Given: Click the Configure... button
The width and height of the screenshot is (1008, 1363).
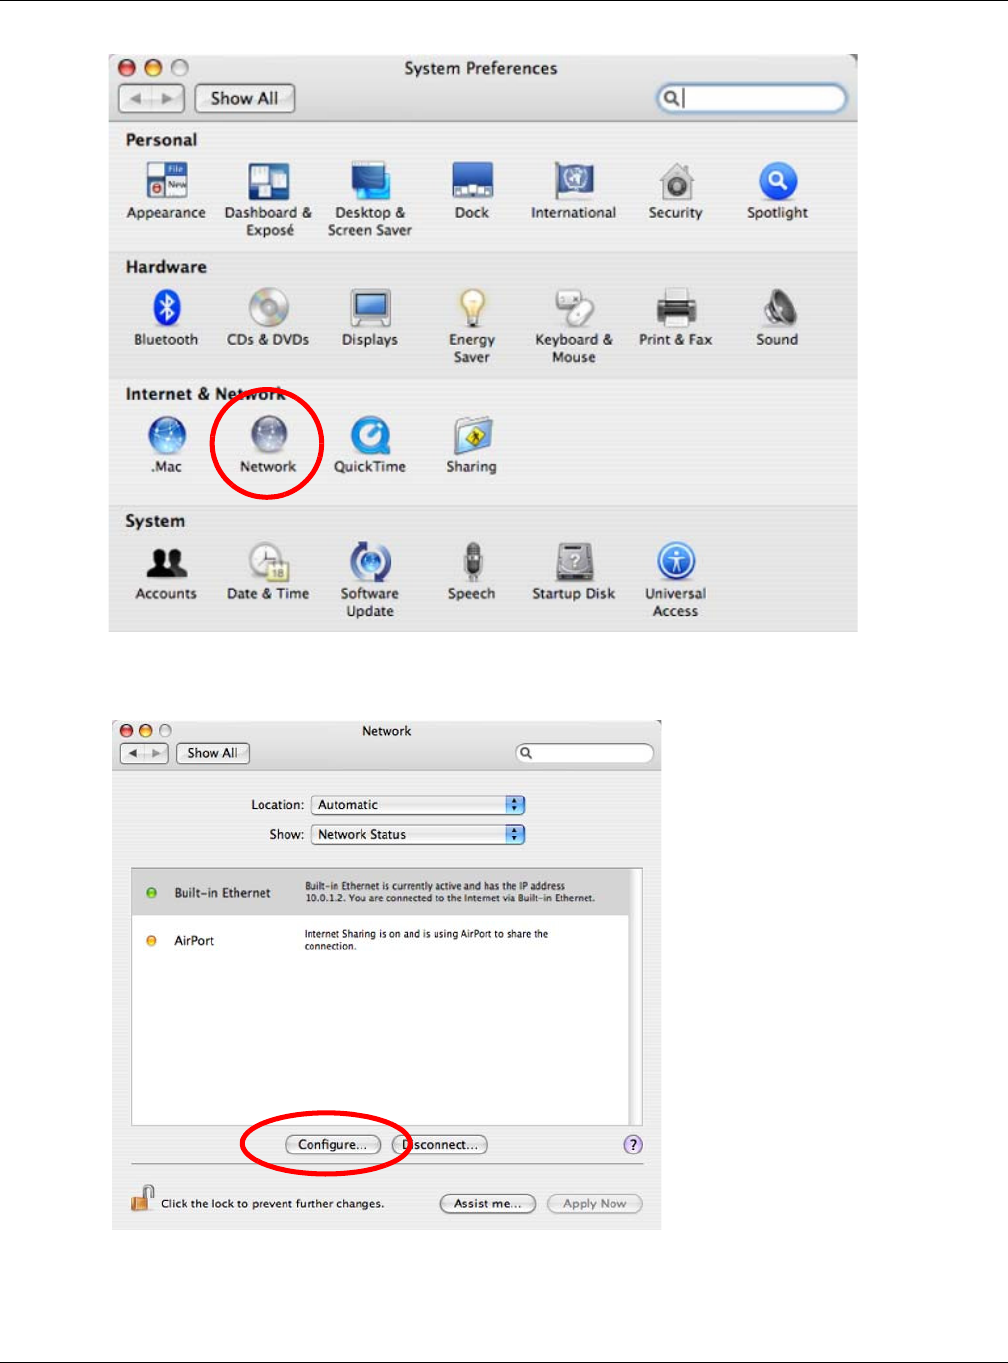Looking at the screenshot, I should point(333,1145).
